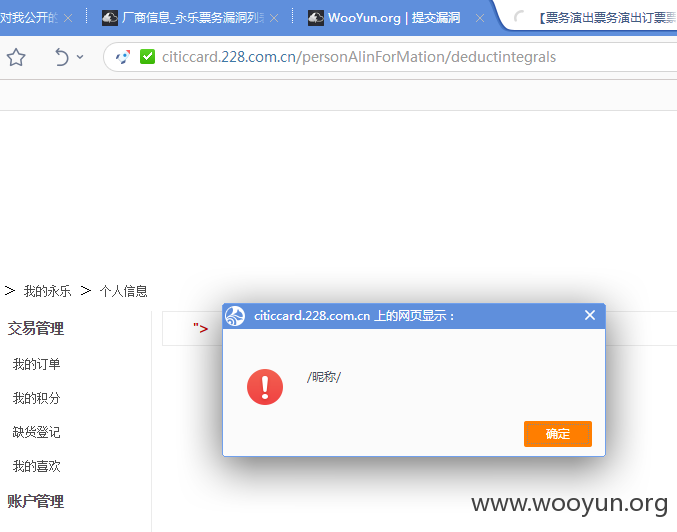
Task: Switch to the 对我公开的 tab
Action: (x=28, y=18)
